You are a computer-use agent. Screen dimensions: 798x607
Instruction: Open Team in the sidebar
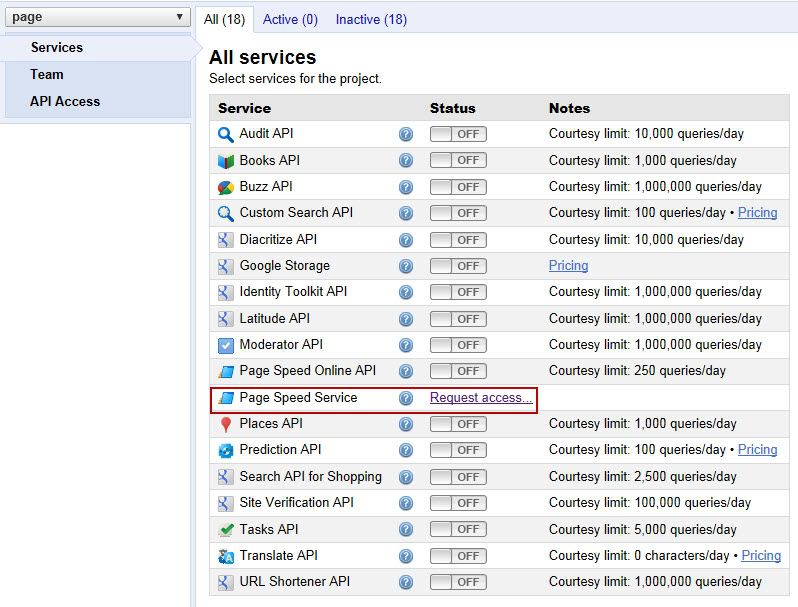tap(47, 74)
